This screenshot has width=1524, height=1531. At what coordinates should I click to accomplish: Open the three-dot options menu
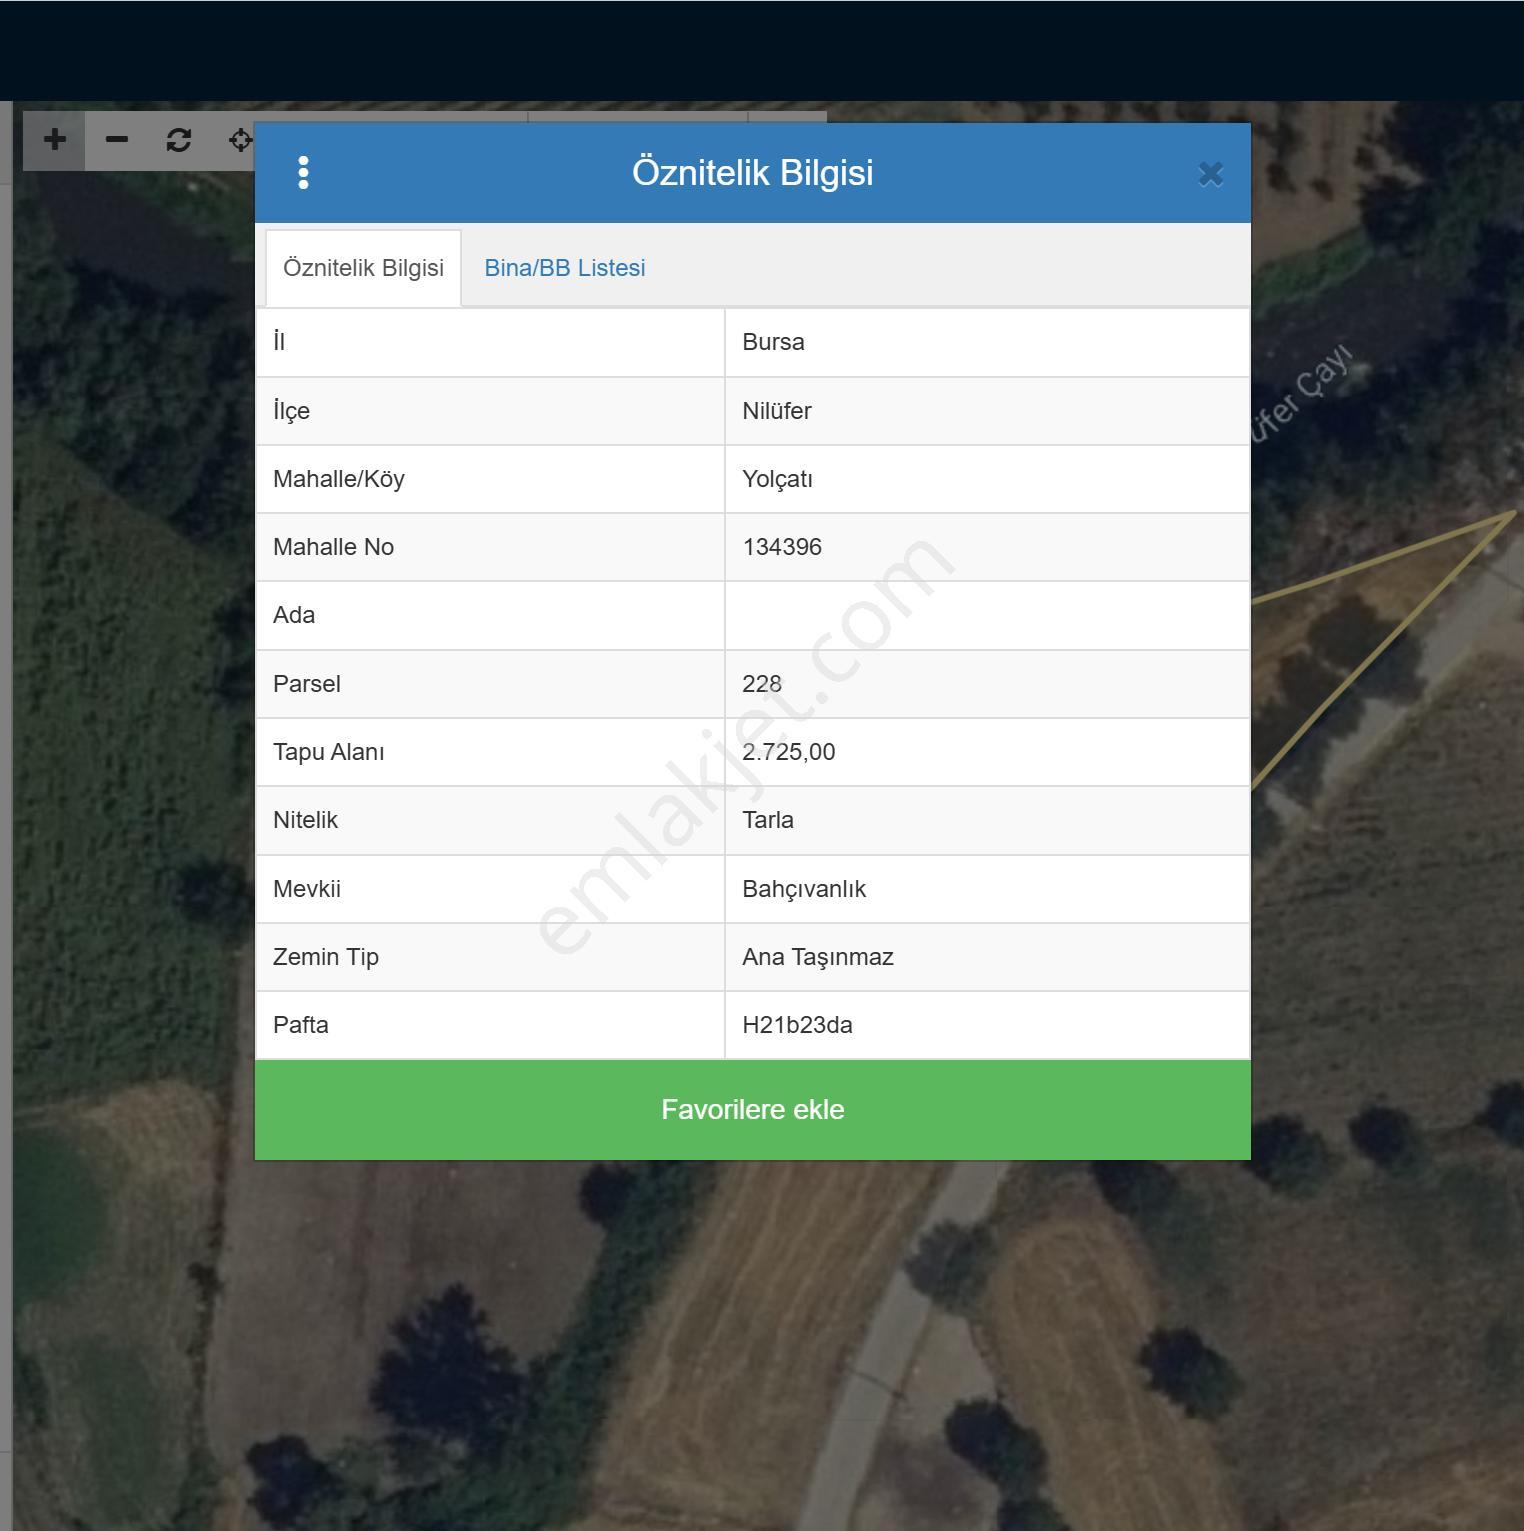coord(303,173)
